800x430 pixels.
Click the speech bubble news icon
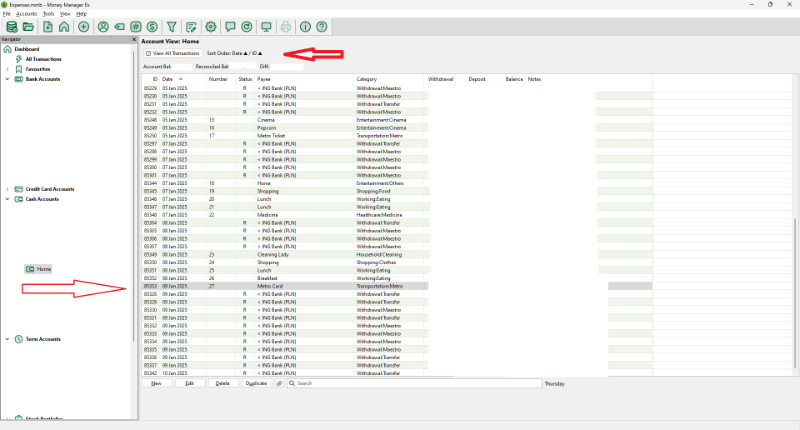click(x=230, y=27)
